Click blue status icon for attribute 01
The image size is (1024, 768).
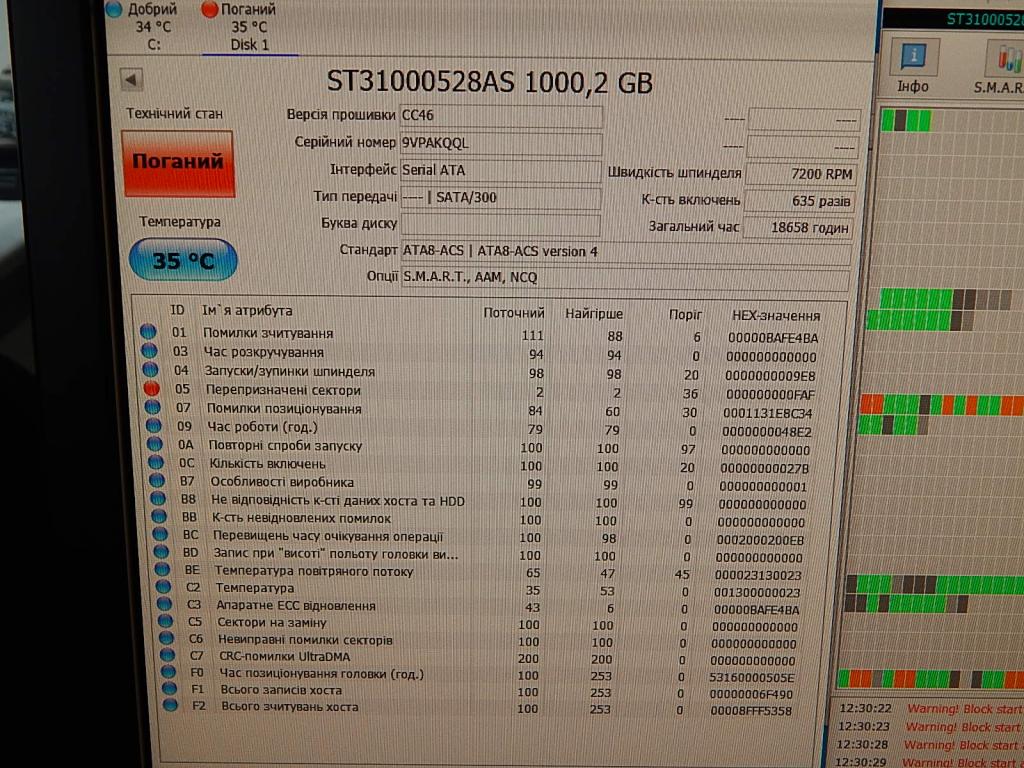pyautogui.click(x=149, y=333)
